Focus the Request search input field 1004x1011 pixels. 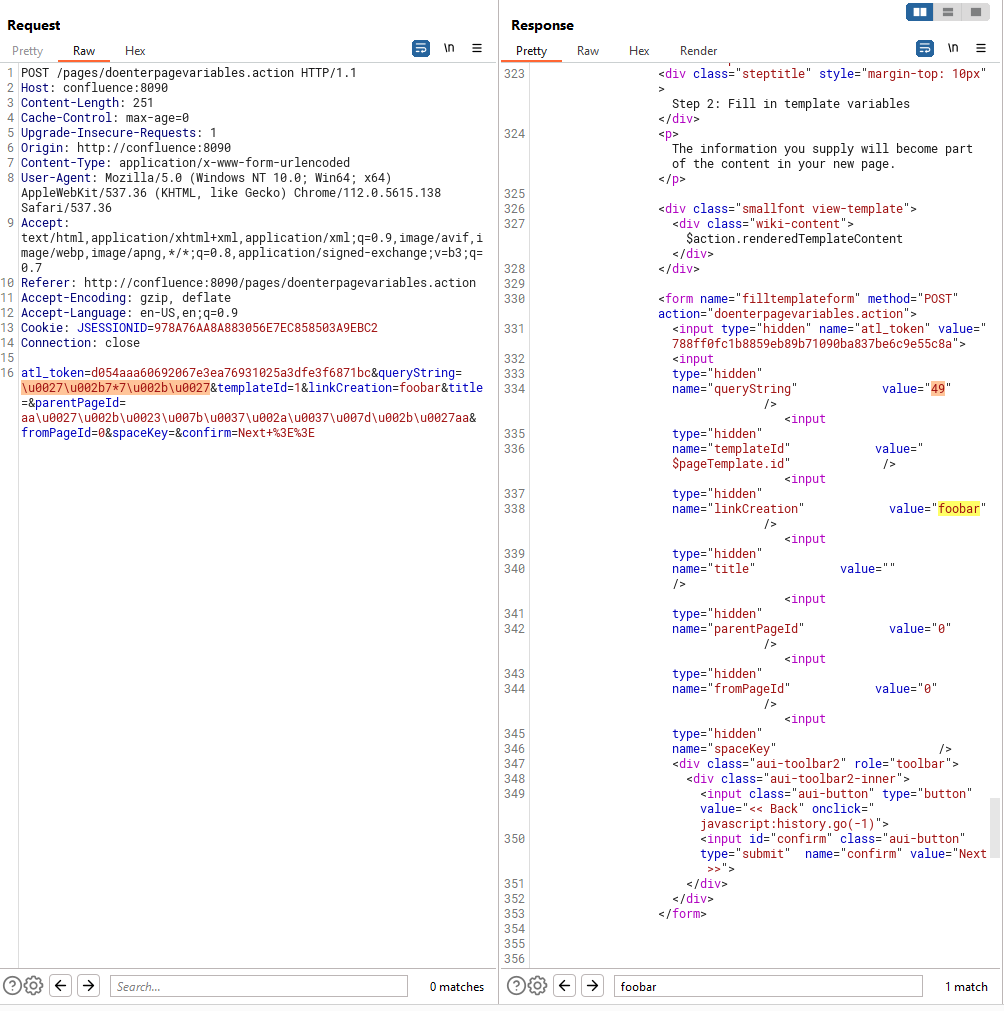[259, 986]
